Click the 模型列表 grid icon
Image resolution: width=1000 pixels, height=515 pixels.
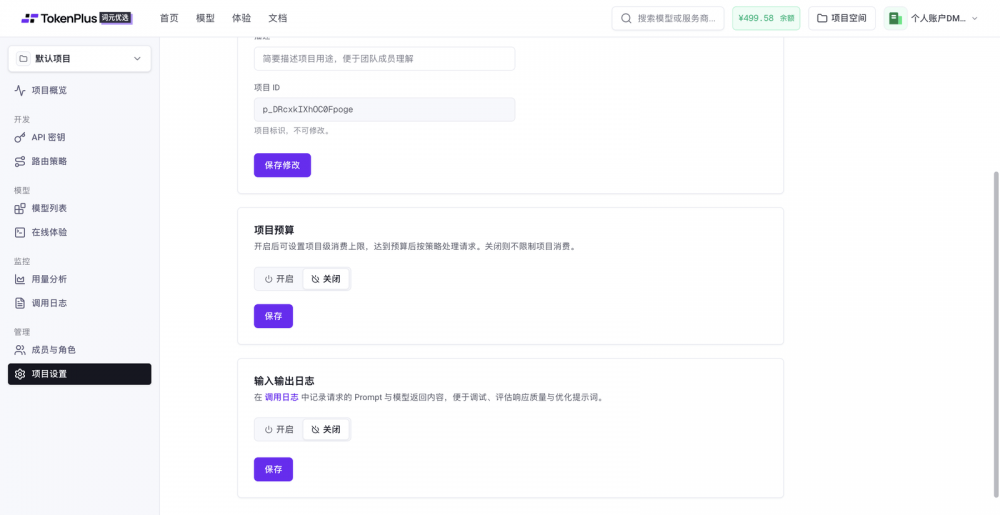pyautogui.click(x=20, y=208)
